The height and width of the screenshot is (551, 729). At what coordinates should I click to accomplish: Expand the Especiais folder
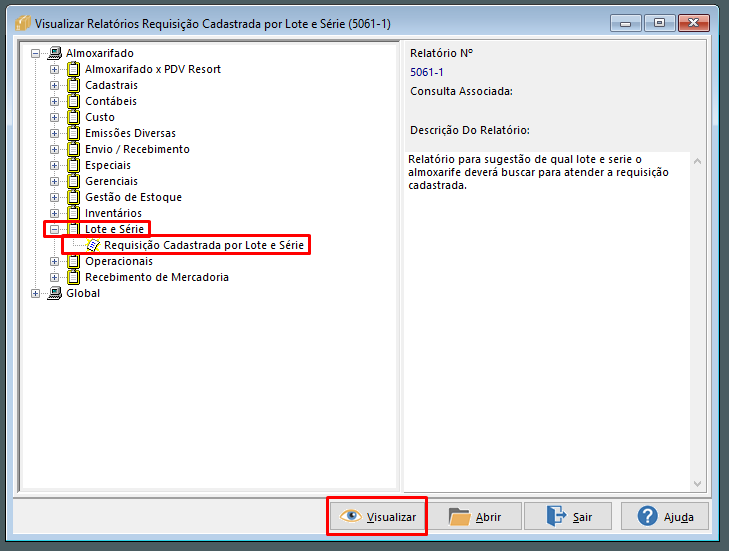tap(54, 166)
